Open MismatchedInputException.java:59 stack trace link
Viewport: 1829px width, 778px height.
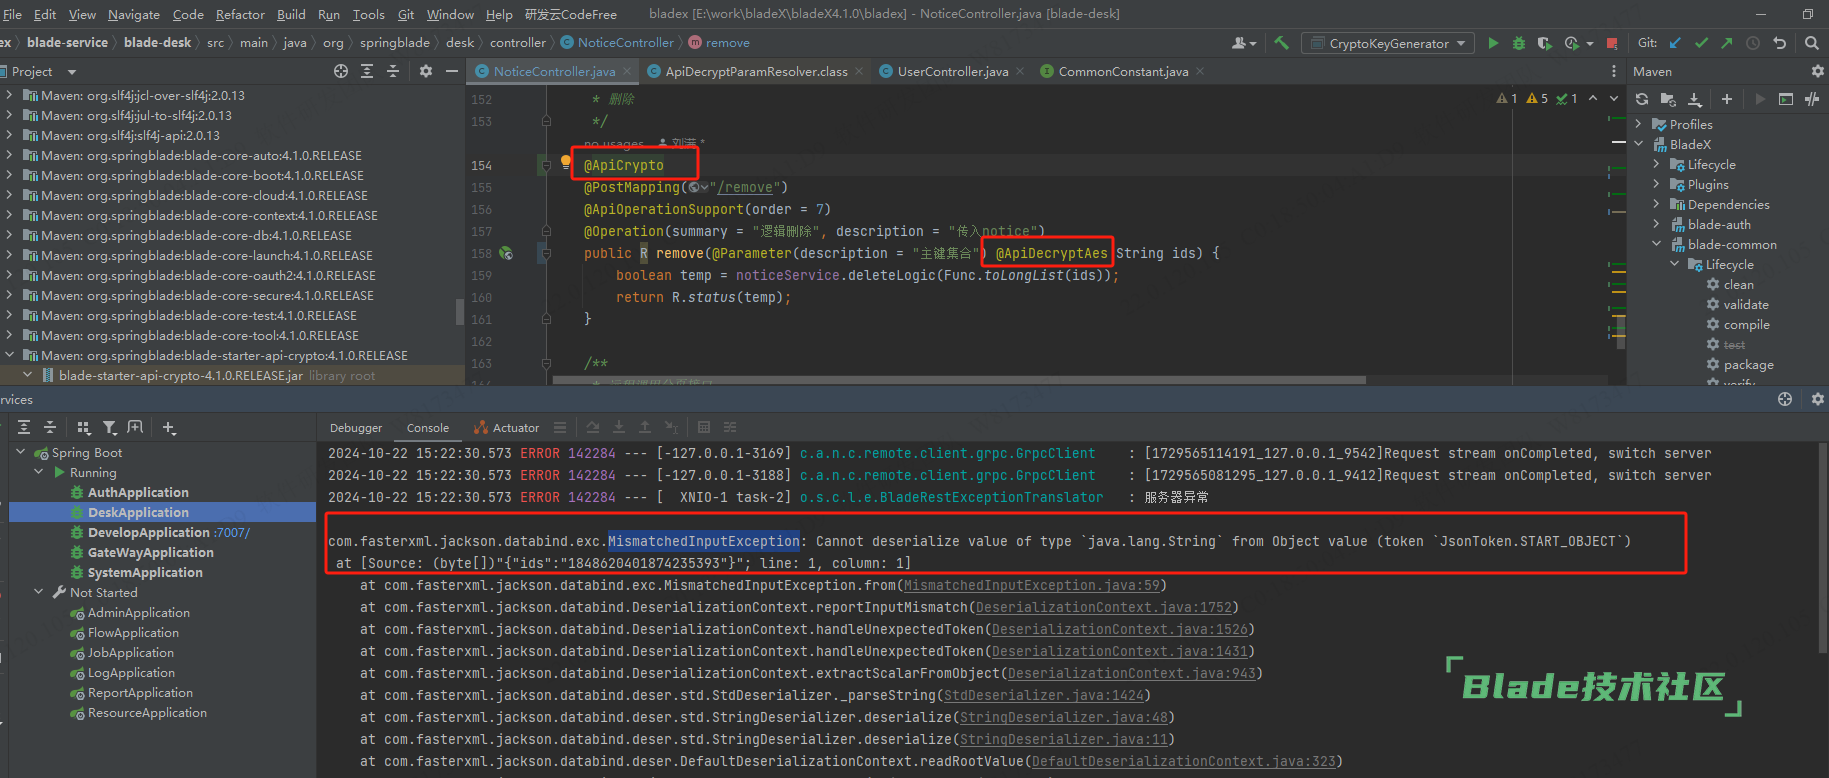tap(1031, 585)
